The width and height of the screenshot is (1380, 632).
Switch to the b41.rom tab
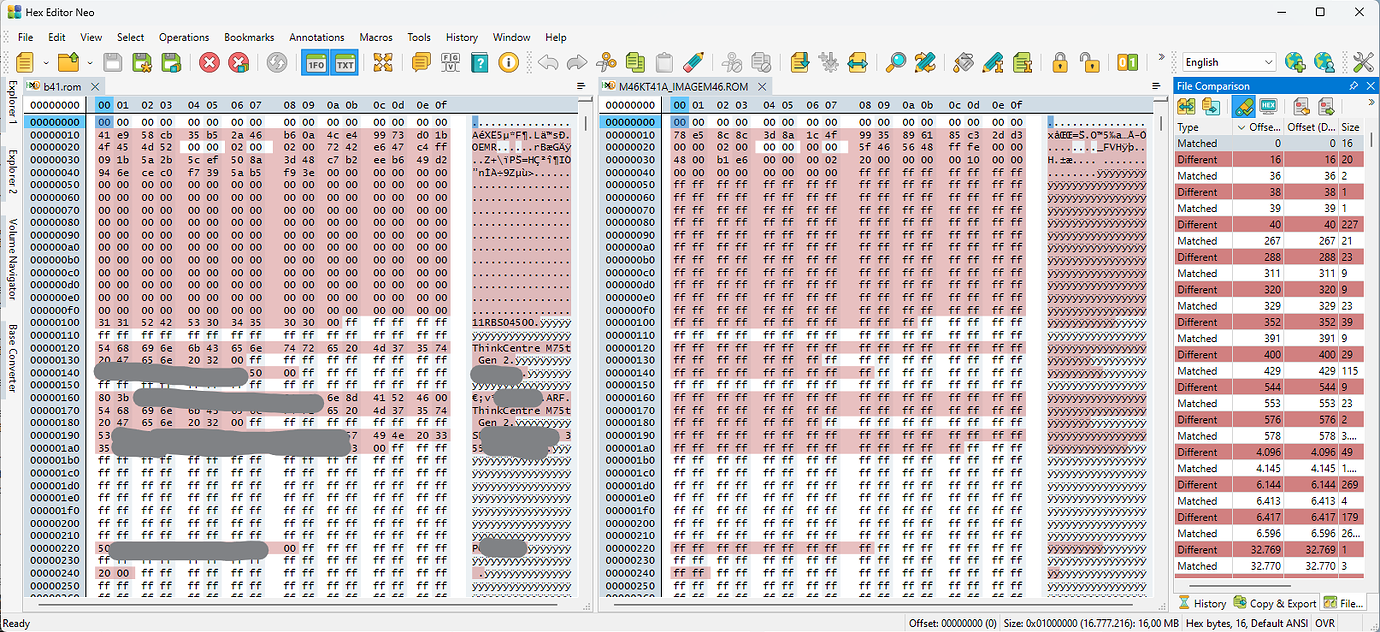point(57,86)
